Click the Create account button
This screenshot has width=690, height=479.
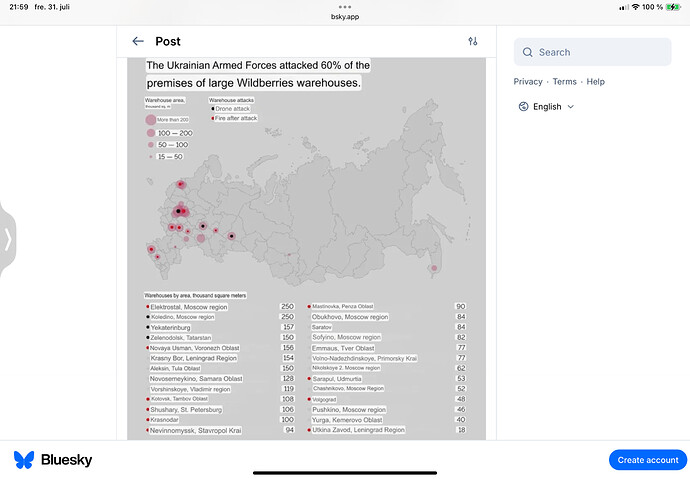coord(647,460)
